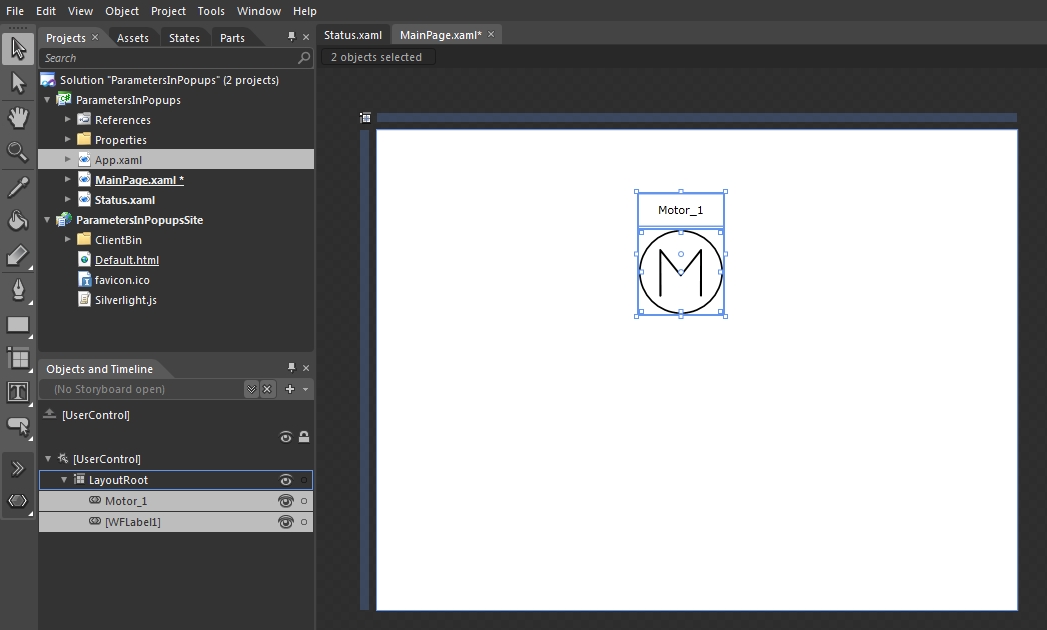The image size is (1047, 630).
Task: Pick the Eyedropper tool
Action: click(18, 187)
